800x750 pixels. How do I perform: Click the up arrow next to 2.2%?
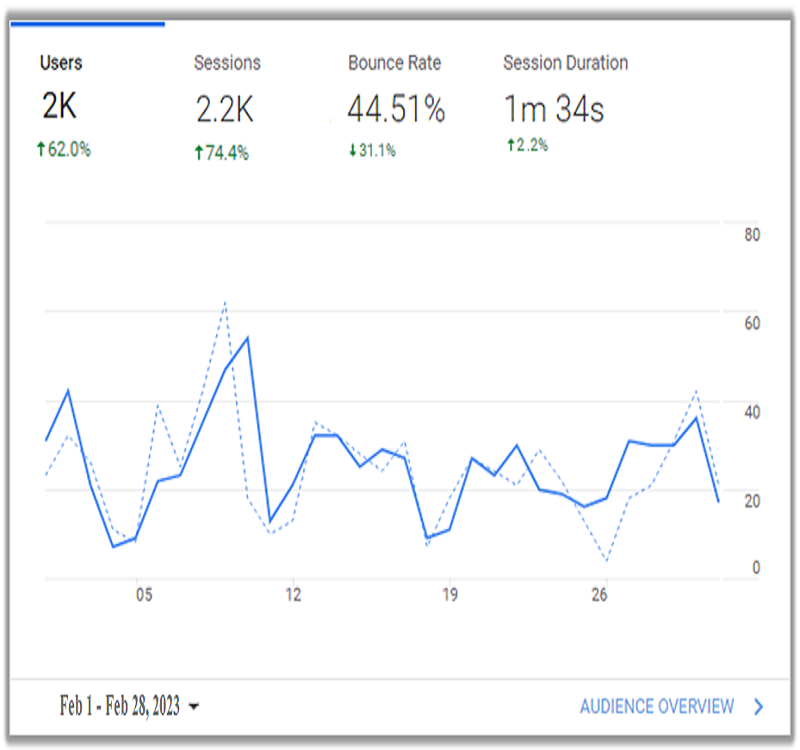(509, 146)
